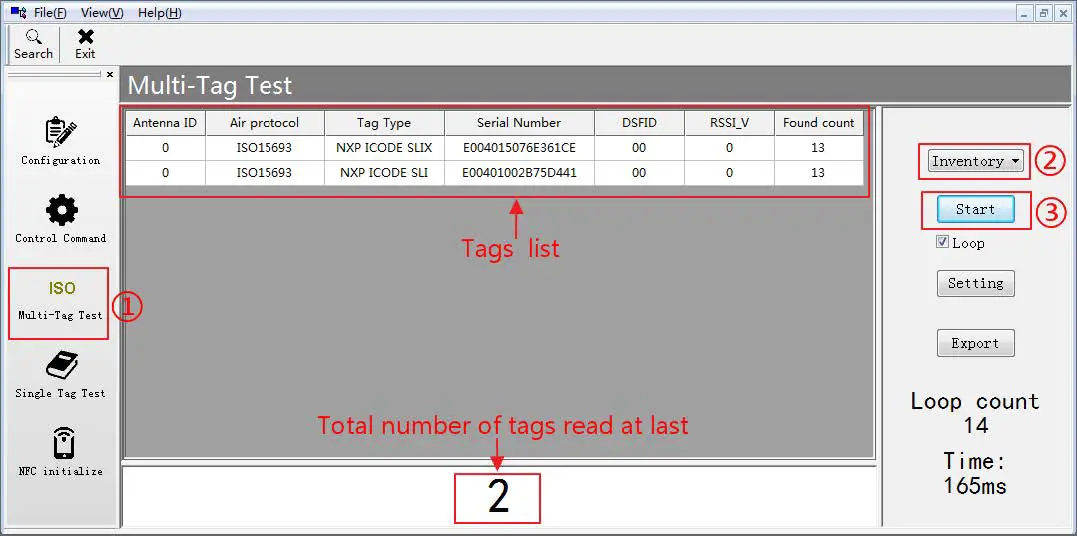Click the Exit X toolbar icon

pyautogui.click(x=85, y=37)
